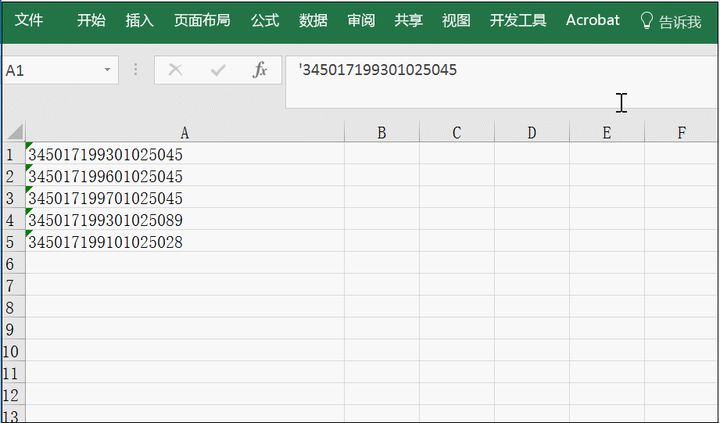The image size is (720, 423).
Task: Click the Cancel X icon in formula bar
Action: click(x=176, y=70)
